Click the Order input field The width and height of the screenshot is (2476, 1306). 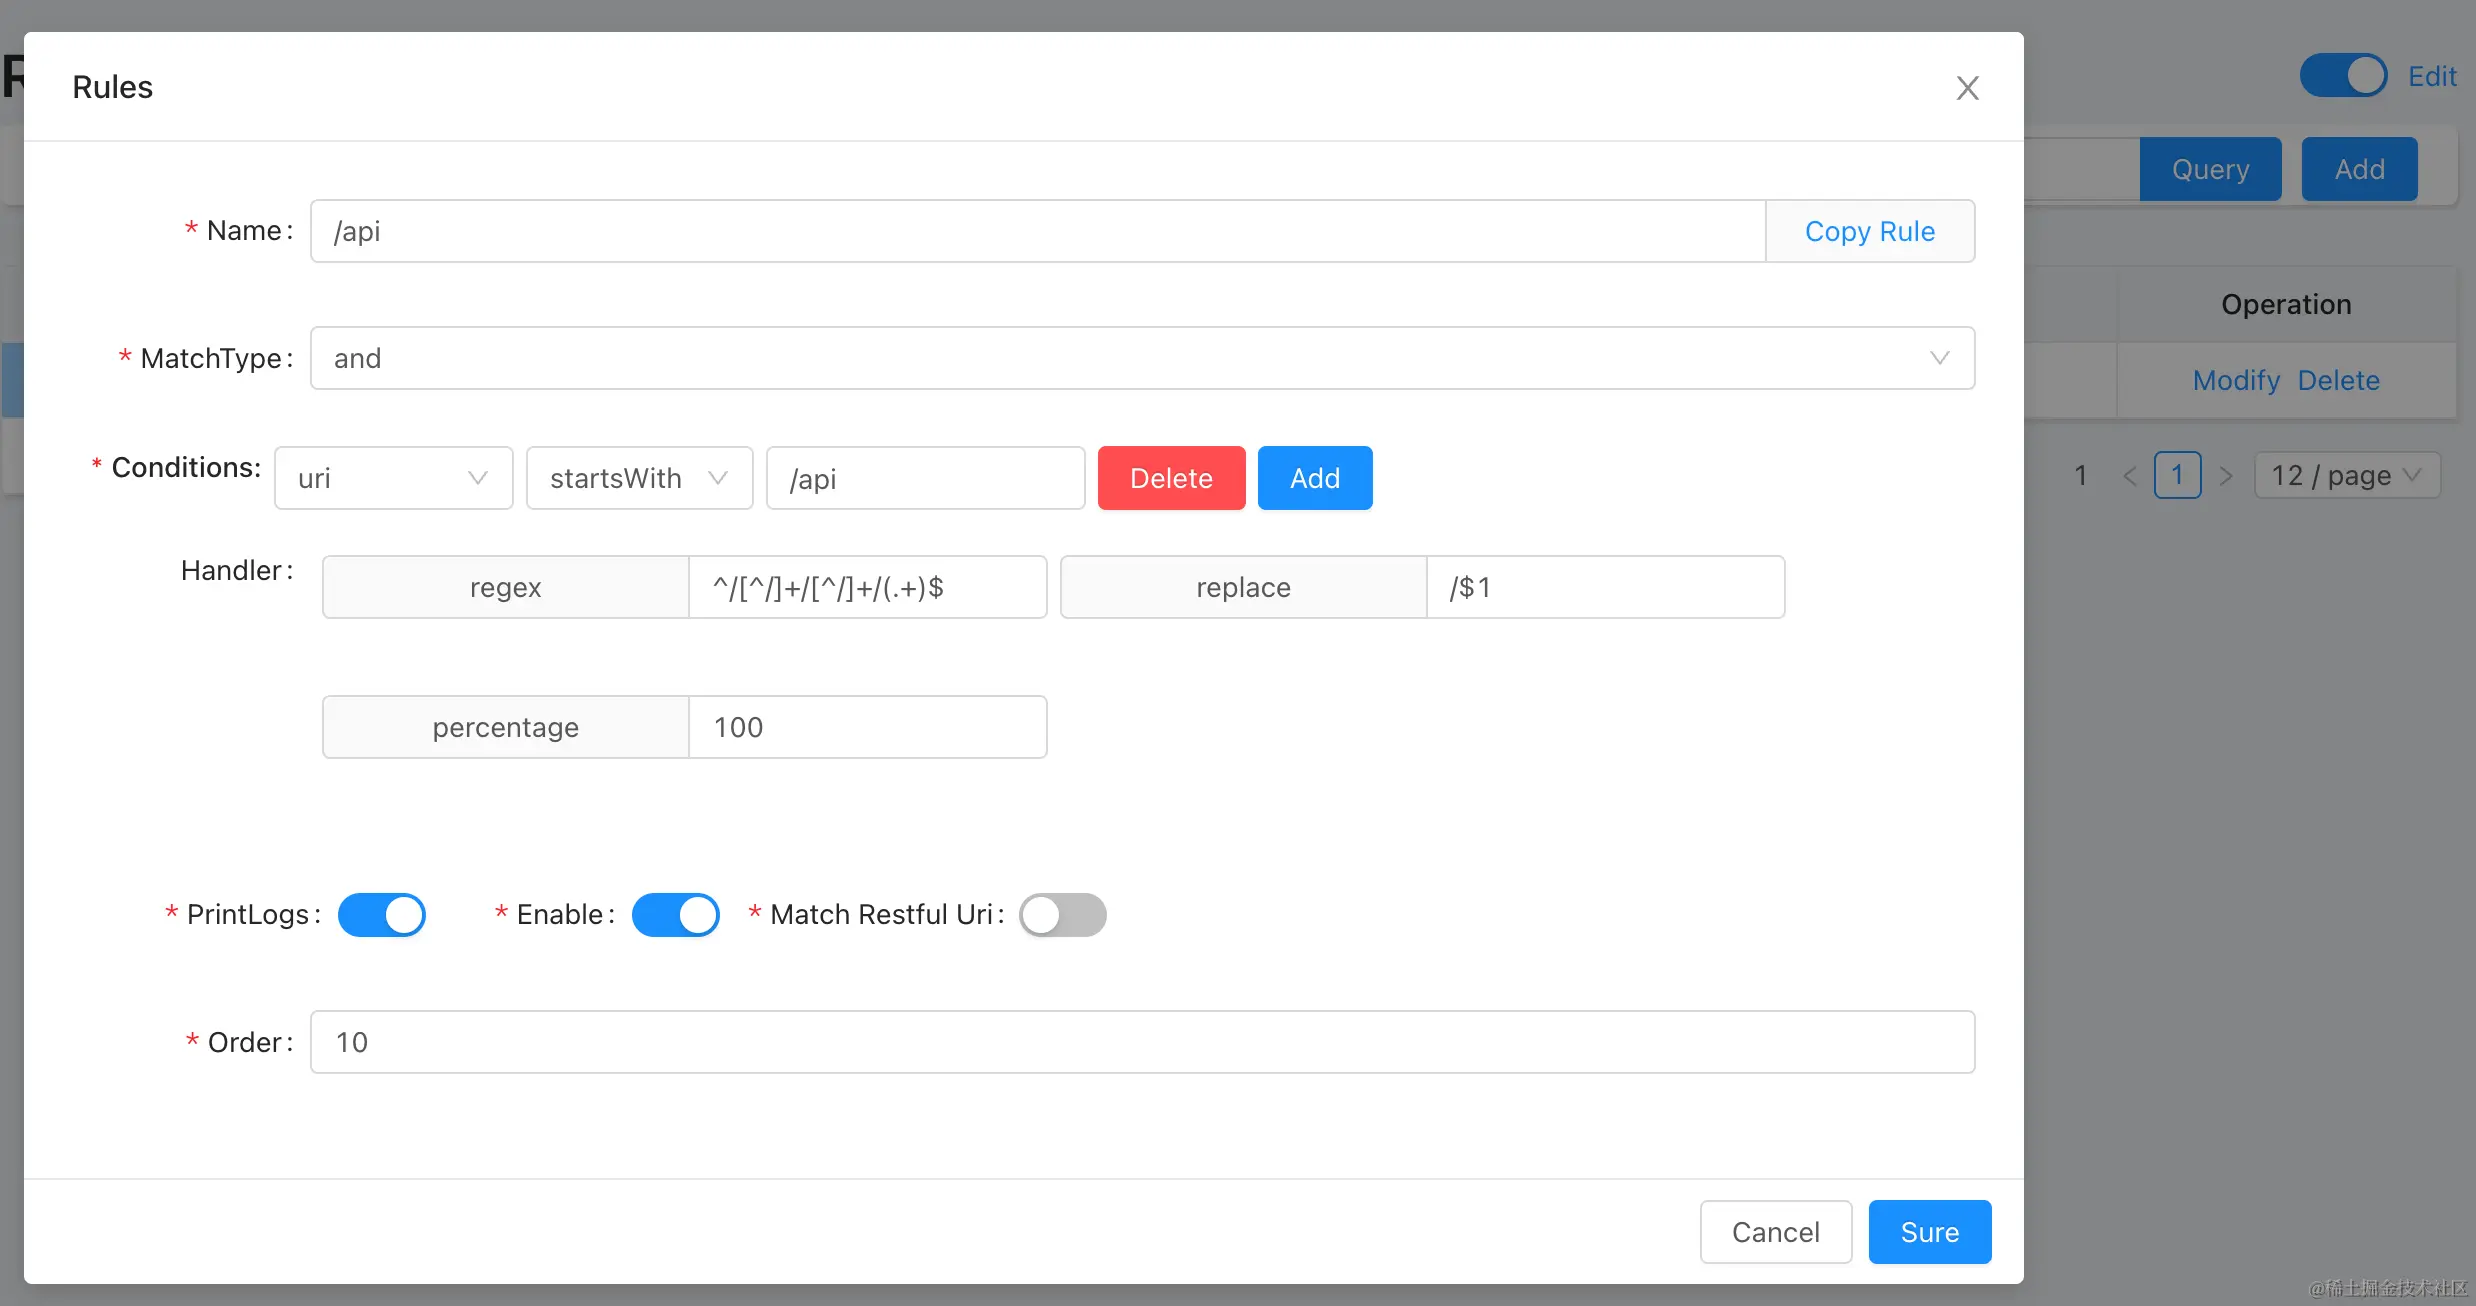1142,1042
